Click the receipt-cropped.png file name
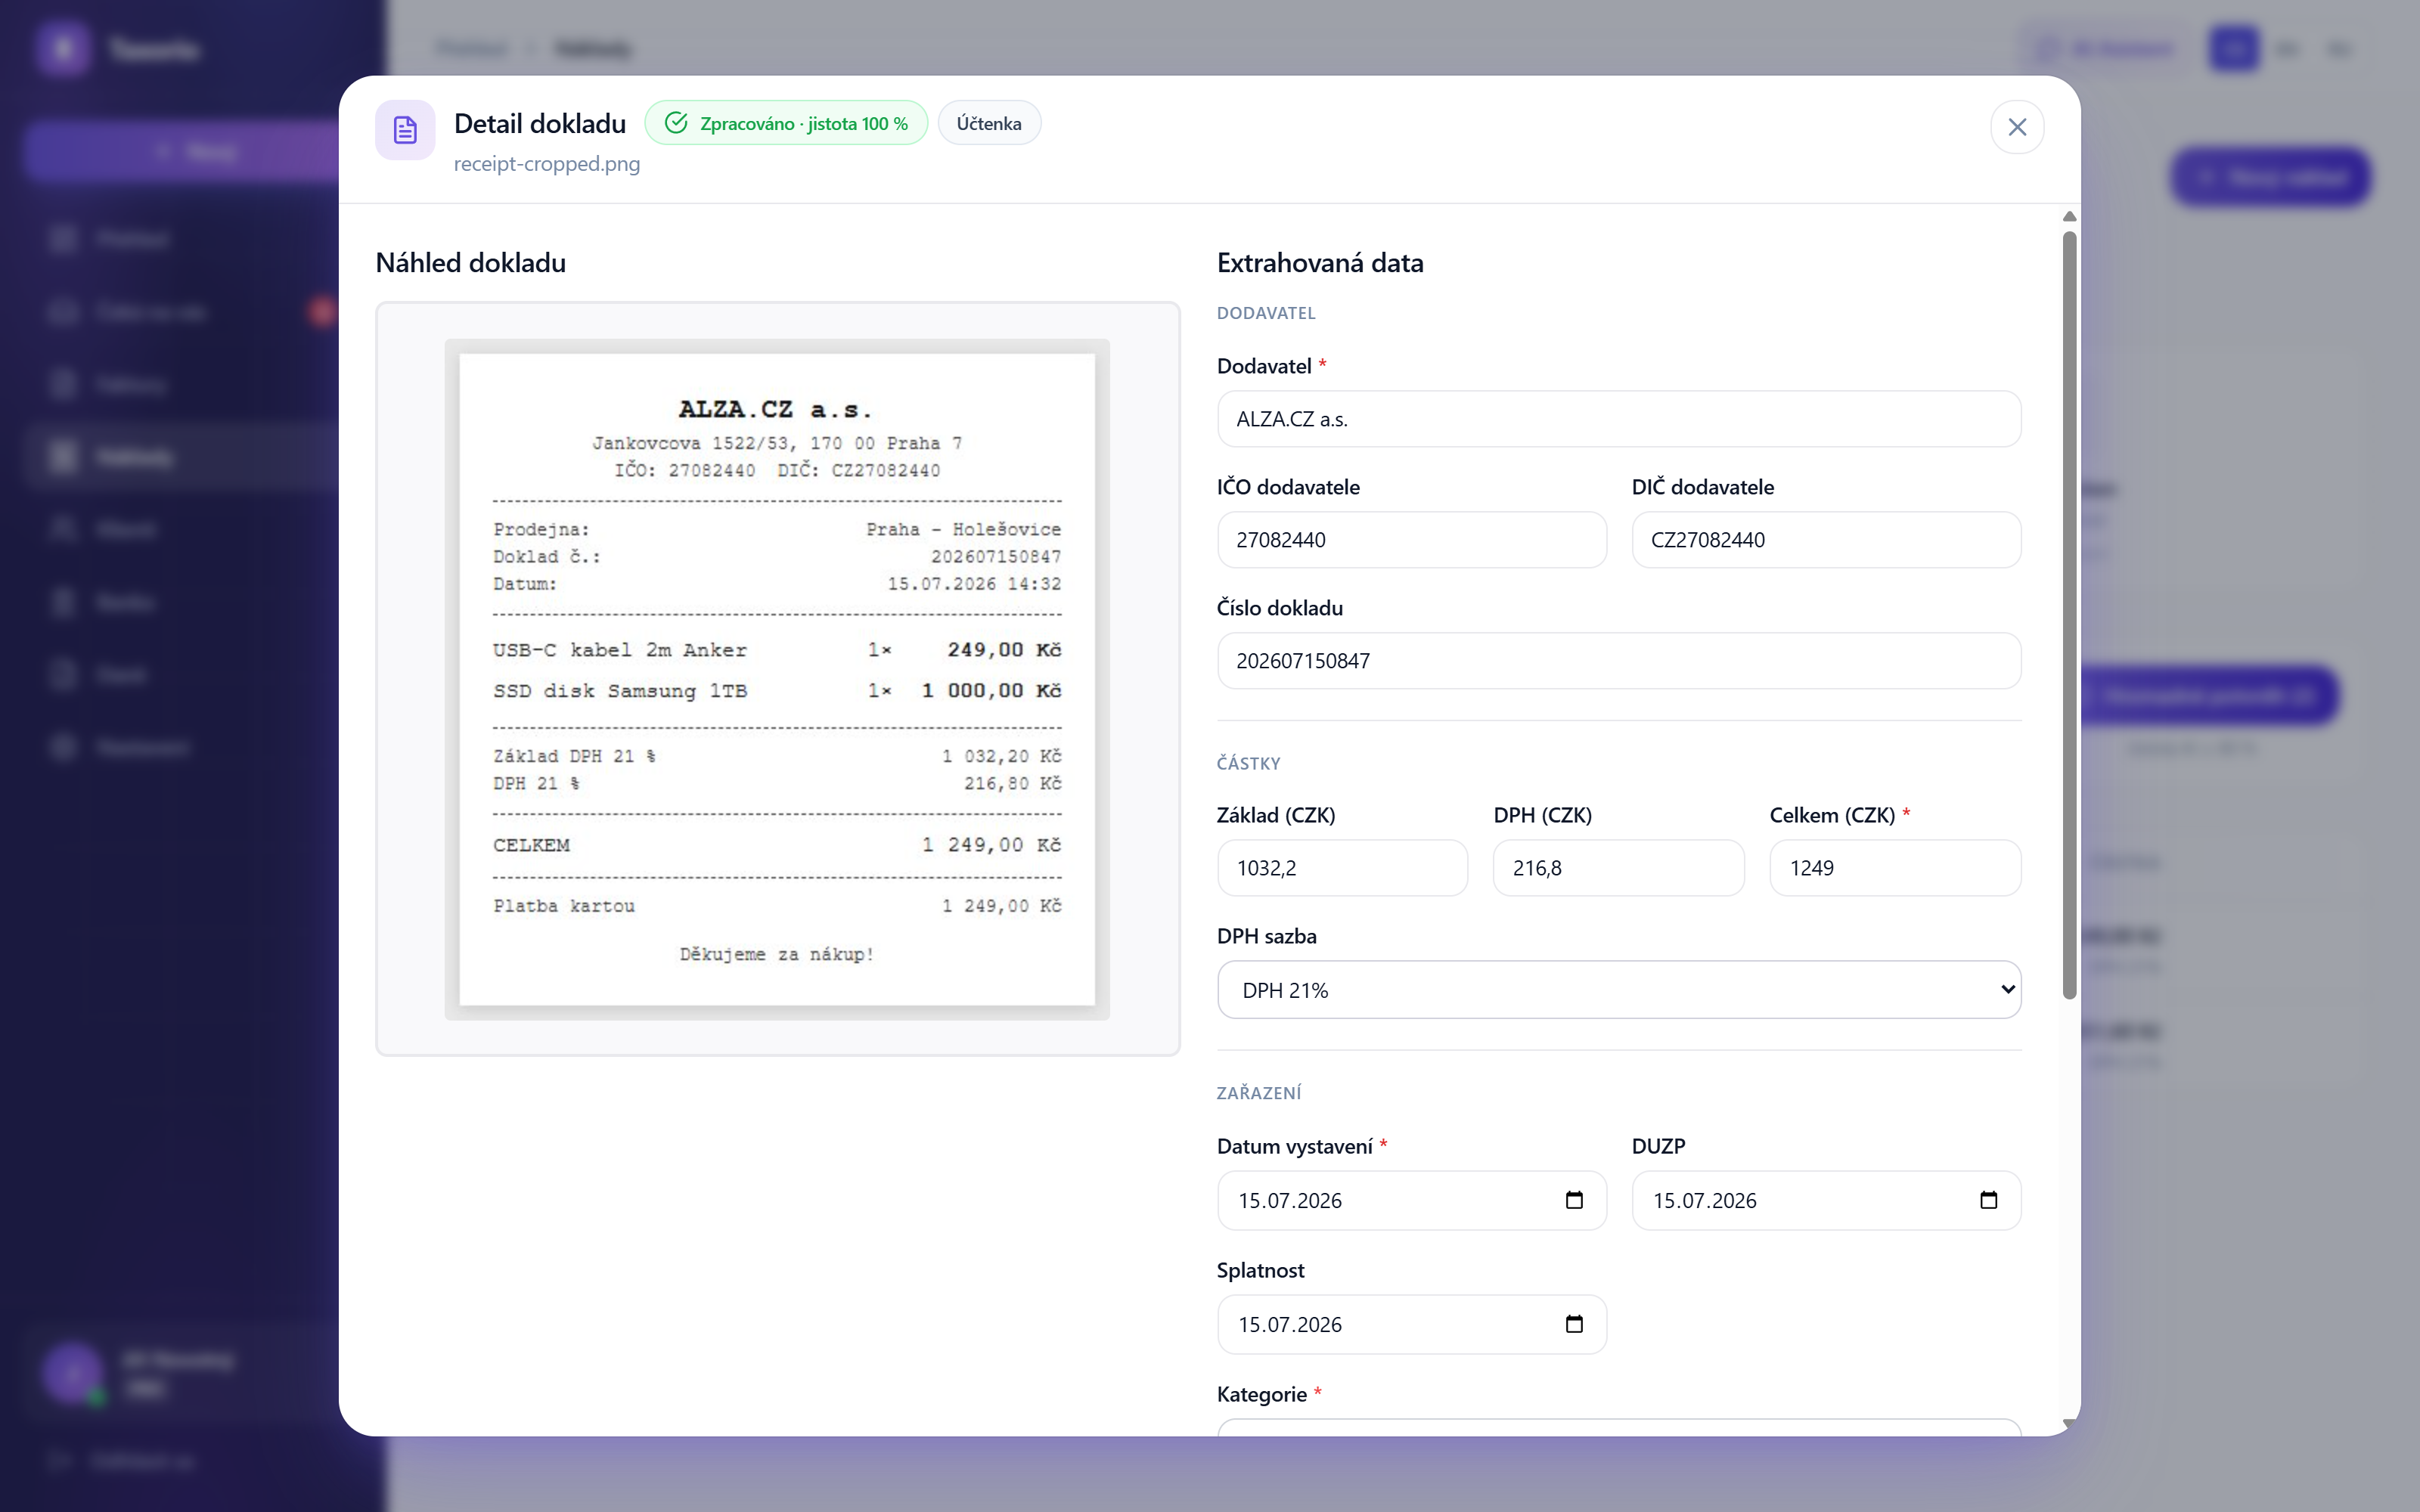This screenshot has height=1512, width=2420. tap(547, 163)
